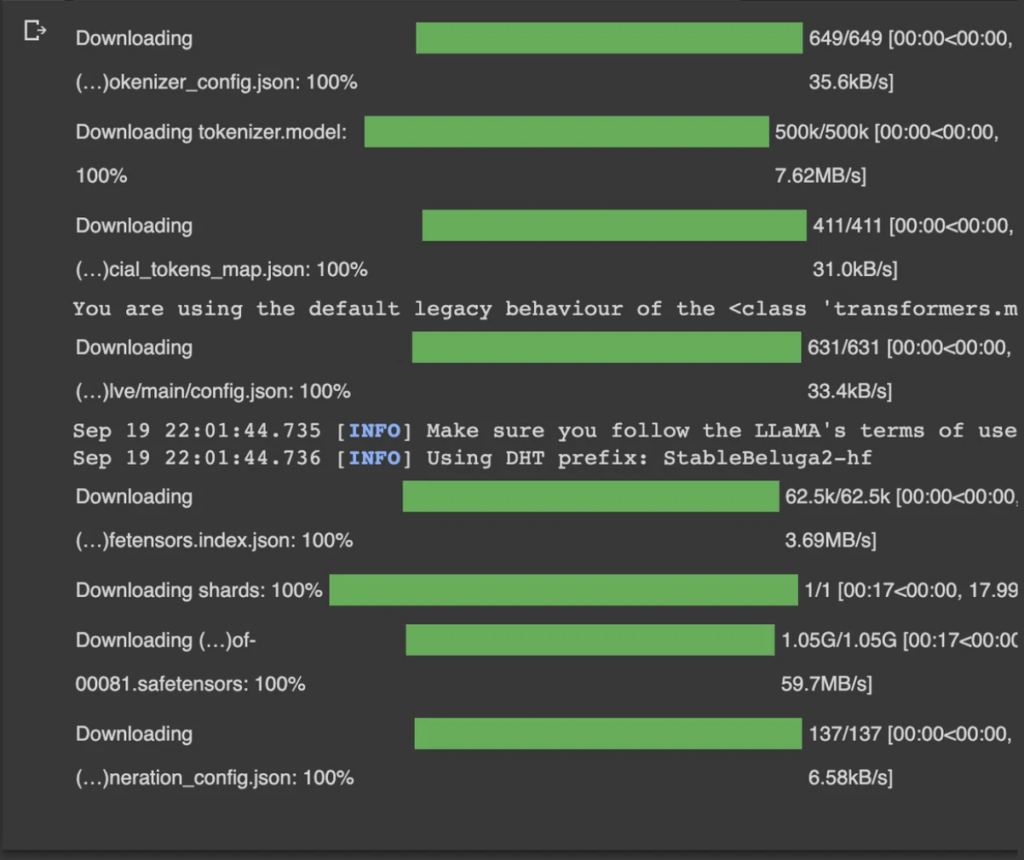Click the default legacy behaviour warning line
The height and width of the screenshot is (860, 1024).
pos(545,308)
